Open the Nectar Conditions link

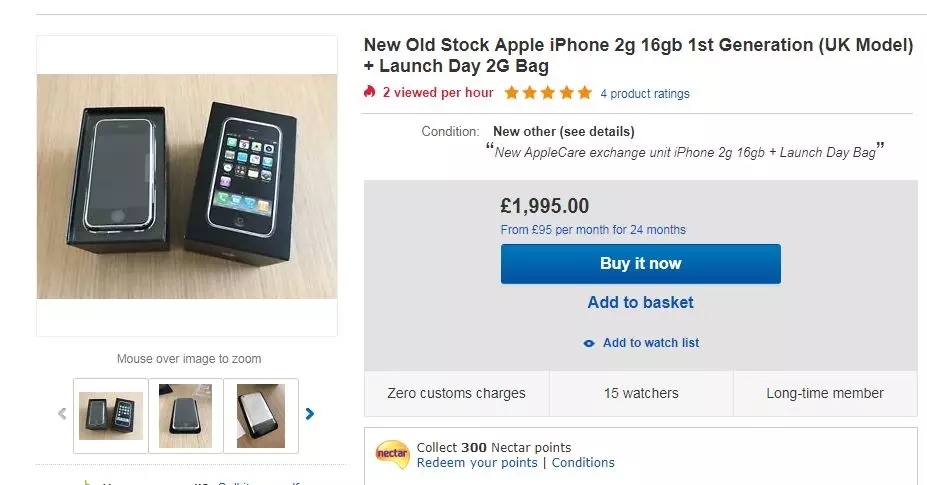click(583, 463)
